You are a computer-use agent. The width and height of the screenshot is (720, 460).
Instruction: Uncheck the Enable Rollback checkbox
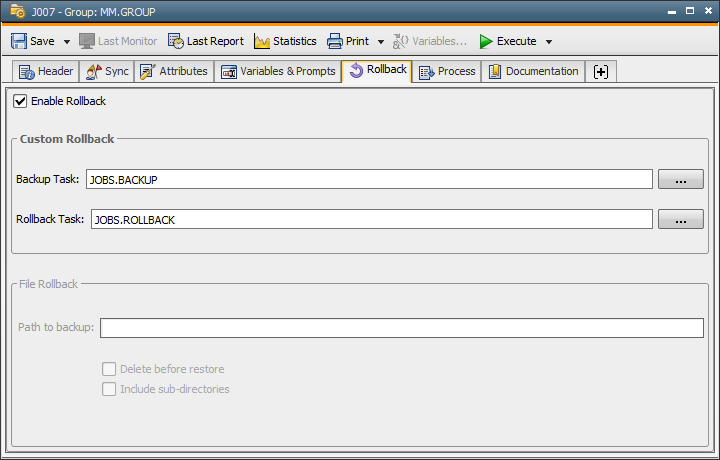pyautogui.click(x=20, y=101)
